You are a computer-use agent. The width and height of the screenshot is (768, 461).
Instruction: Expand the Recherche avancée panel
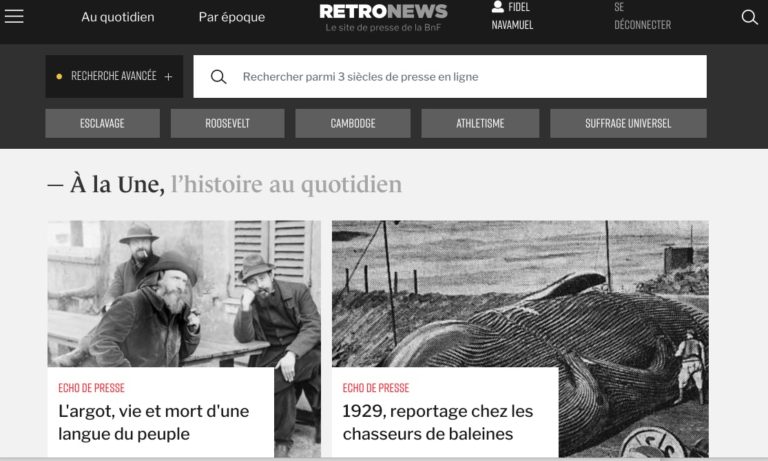tap(114, 76)
